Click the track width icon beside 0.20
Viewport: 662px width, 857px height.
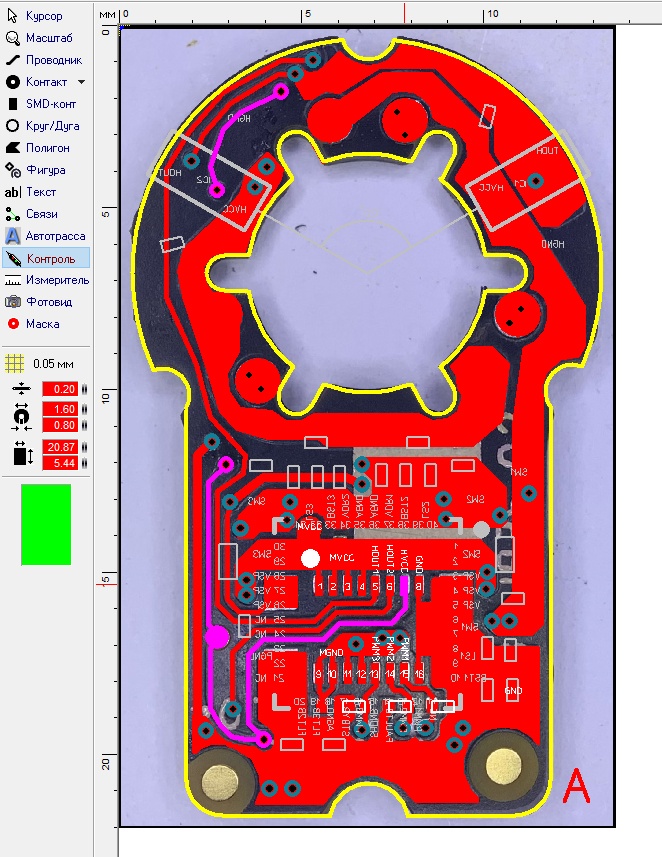click(x=21, y=389)
